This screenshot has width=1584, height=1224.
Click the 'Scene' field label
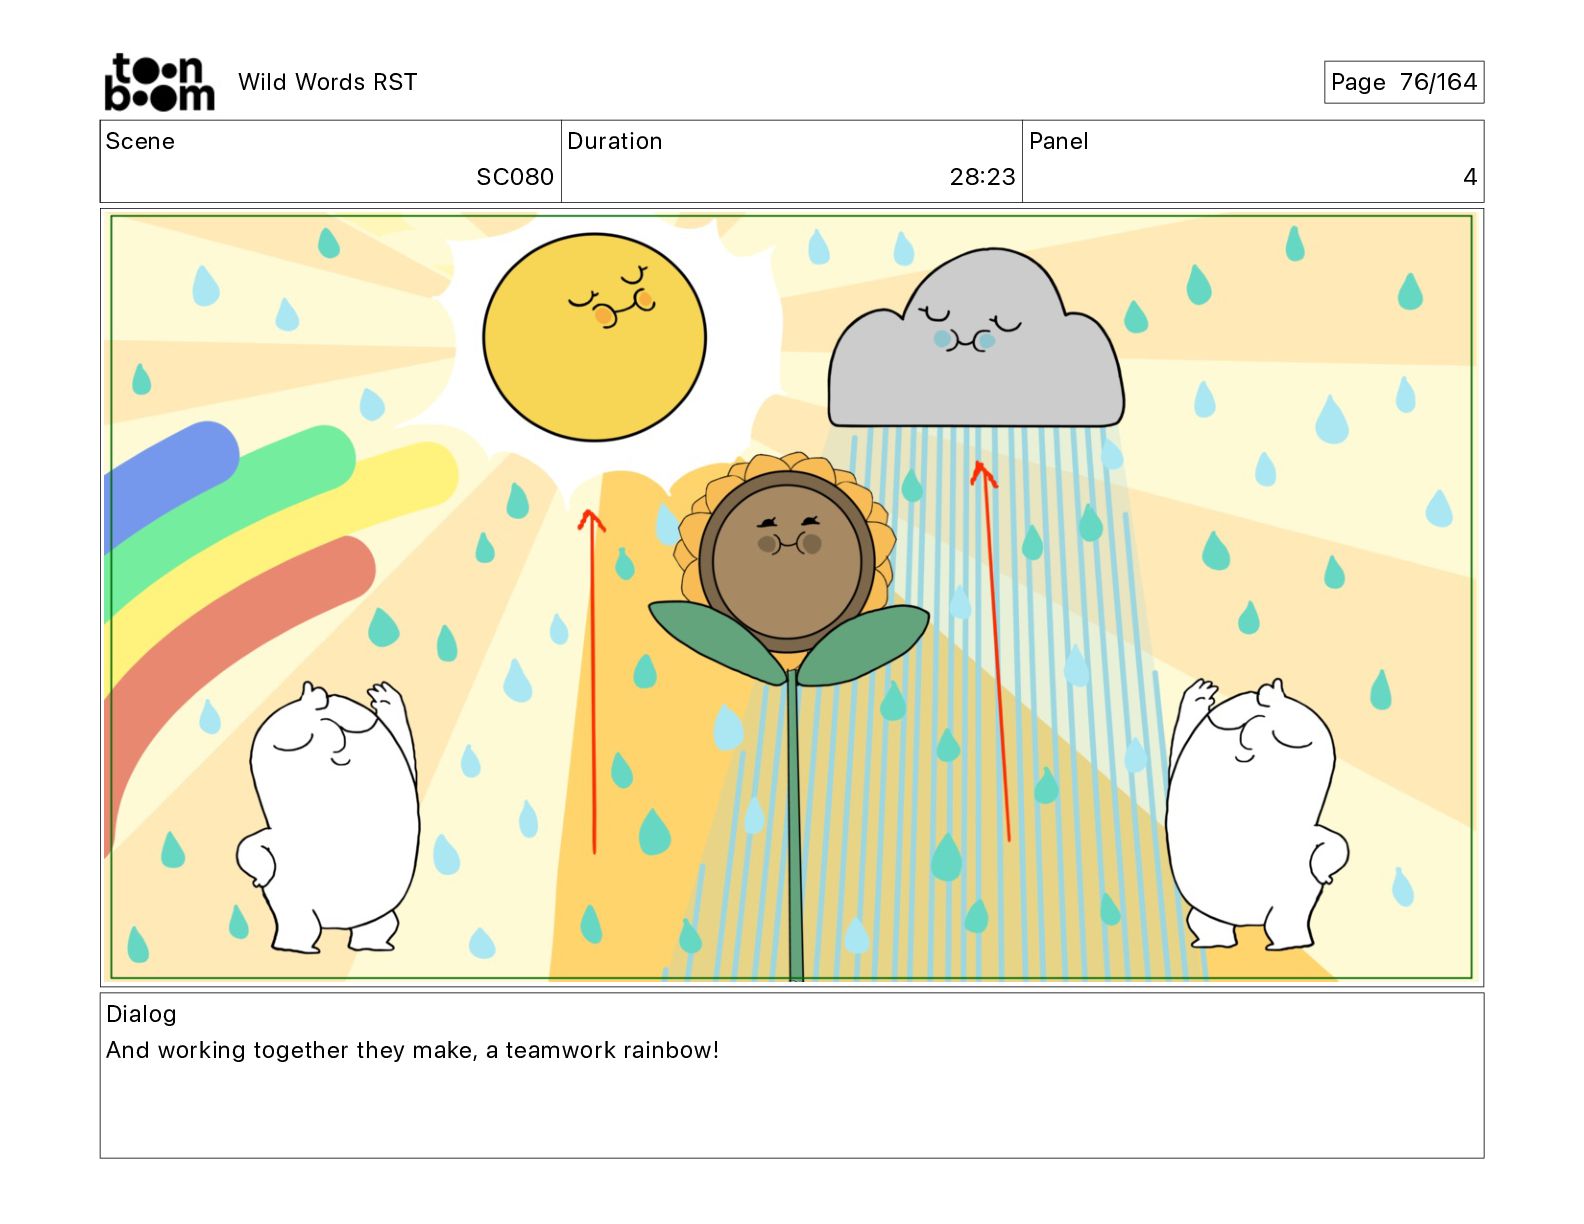pyautogui.click(x=140, y=141)
